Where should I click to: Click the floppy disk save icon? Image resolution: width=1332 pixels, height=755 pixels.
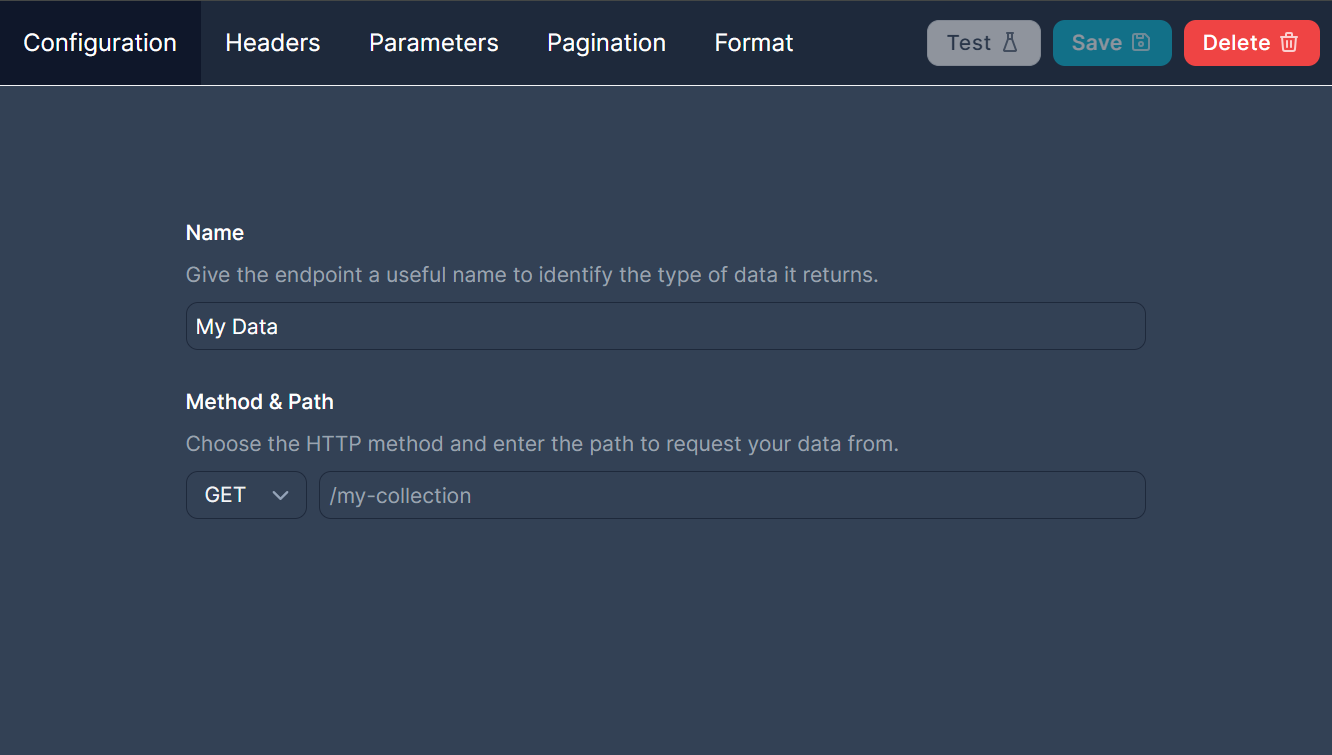pyautogui.click(x=1141, y=43)
